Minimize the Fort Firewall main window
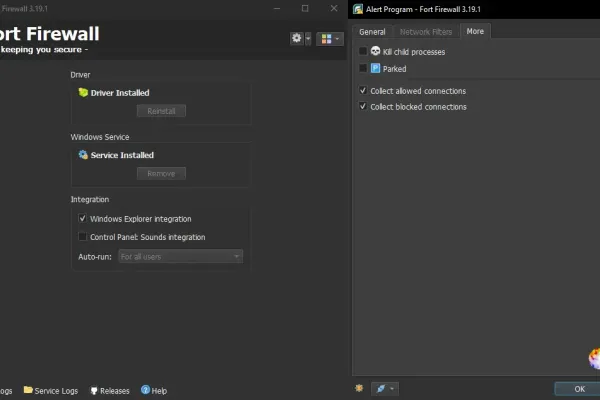This screenshot has height=400, width=600. pyautogui.click(x=277, y=8)
